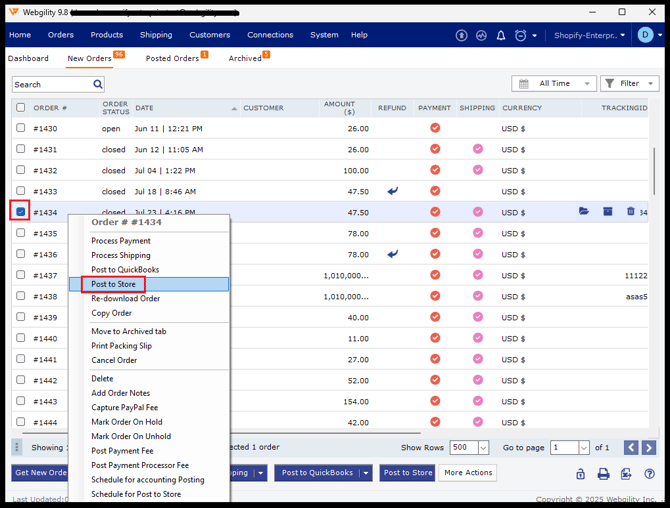This screenshot has height=508, width=670.
Task: Click the search magnifier icon
Action: point(98,85)
